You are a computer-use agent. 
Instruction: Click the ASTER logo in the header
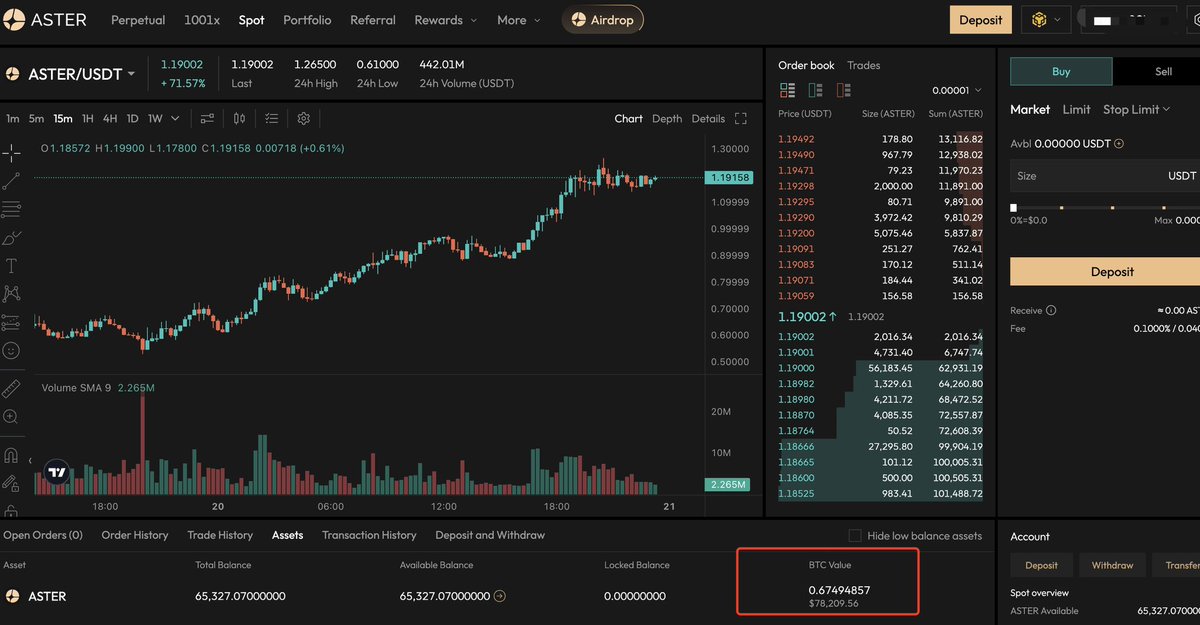[x=45, y=20]
